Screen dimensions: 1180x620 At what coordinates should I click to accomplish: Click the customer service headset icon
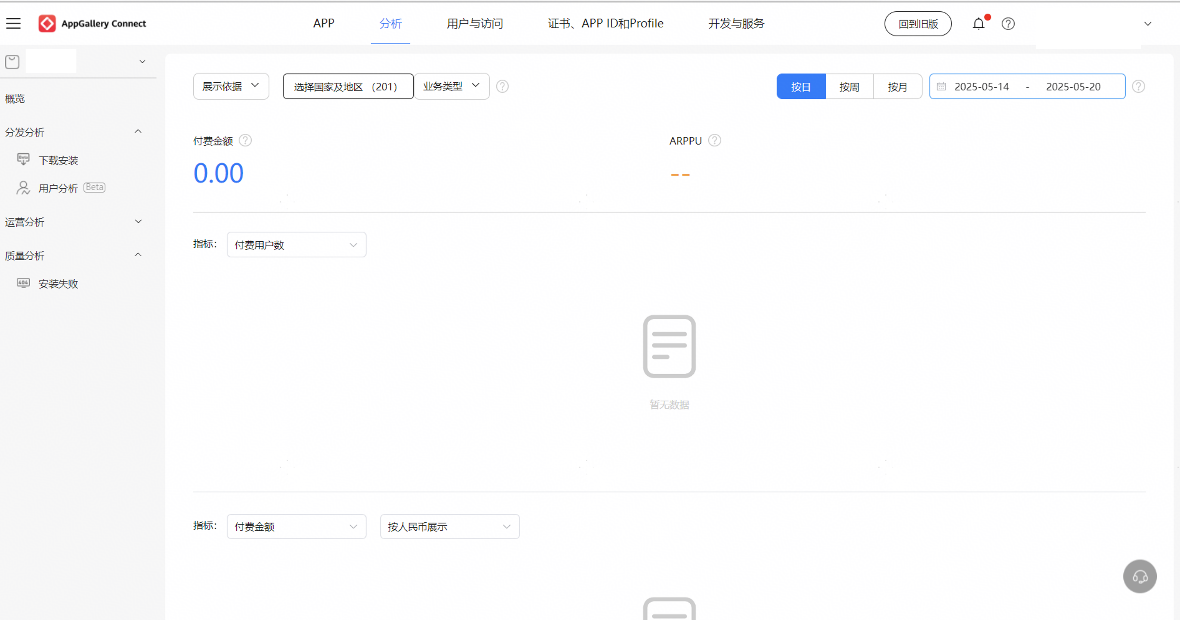point(1140,577)
